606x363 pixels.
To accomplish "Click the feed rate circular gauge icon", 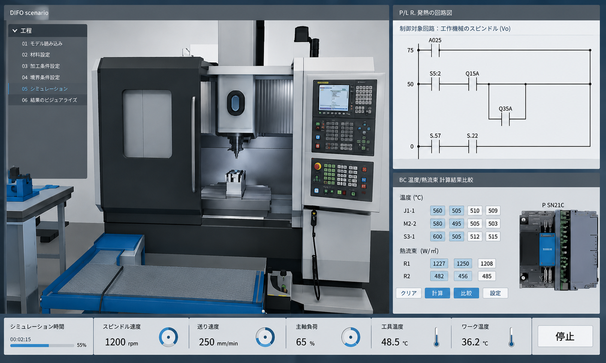I will click(x=265, y=337).
